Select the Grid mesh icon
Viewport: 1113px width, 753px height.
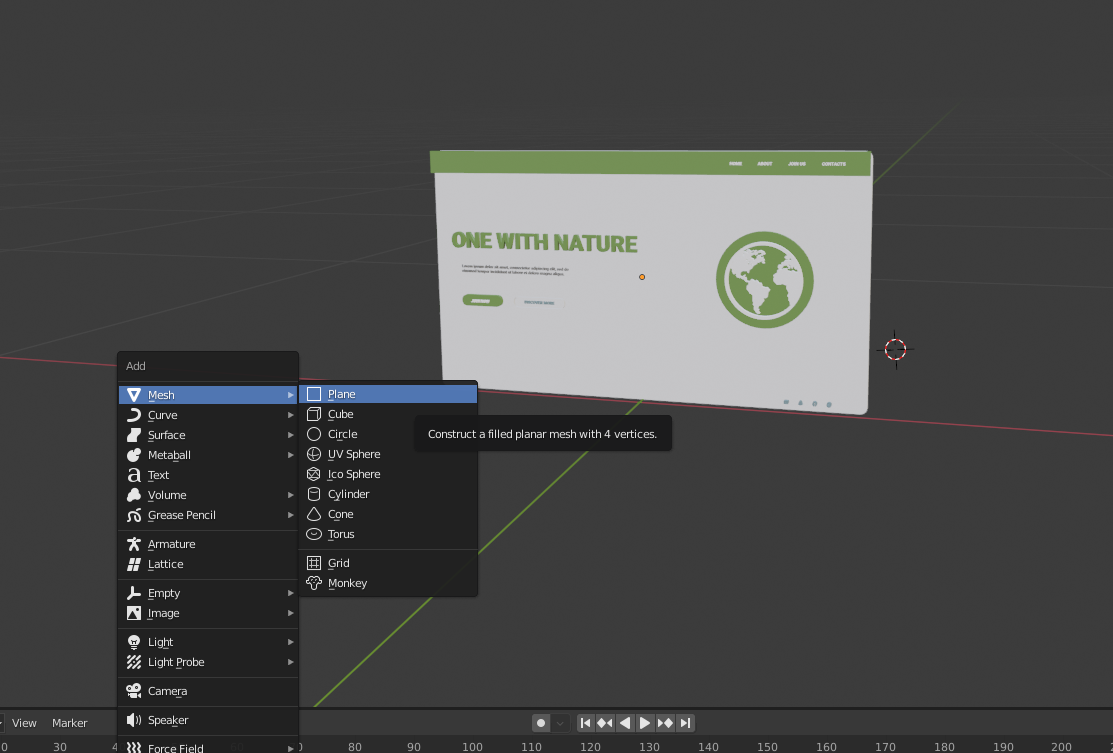pos(314,563)
